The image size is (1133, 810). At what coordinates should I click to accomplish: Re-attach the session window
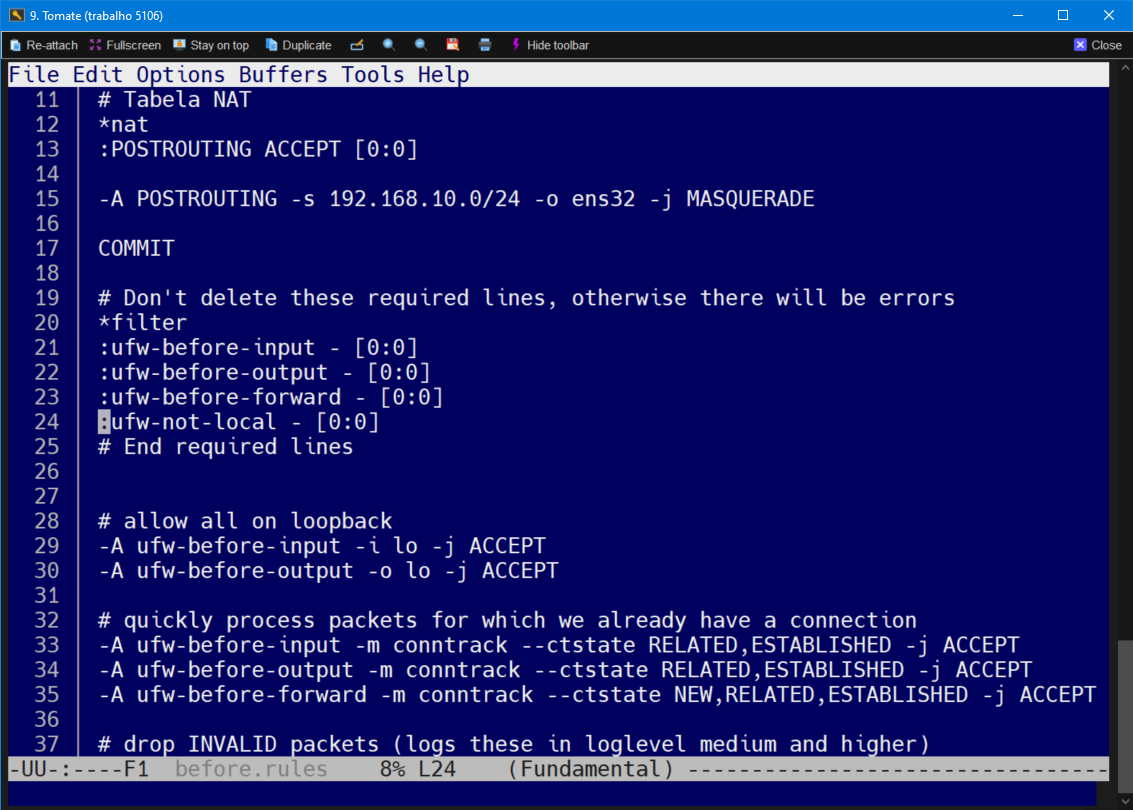tap(44, 44)
